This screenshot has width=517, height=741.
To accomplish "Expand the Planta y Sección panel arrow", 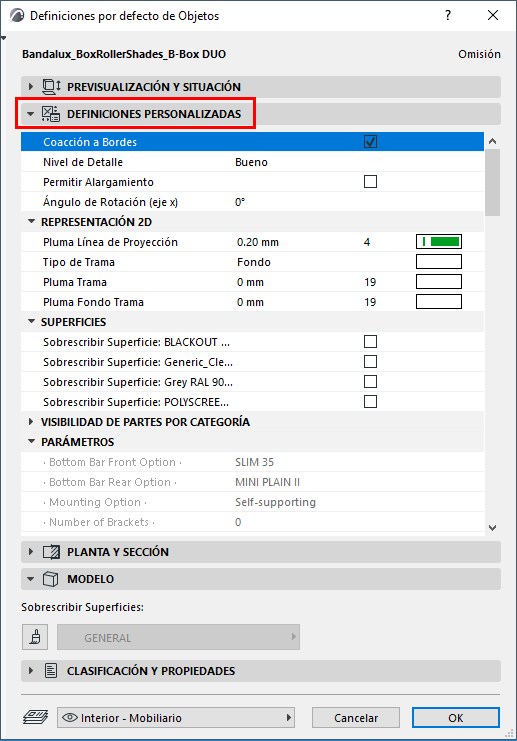I will point(31,551).
